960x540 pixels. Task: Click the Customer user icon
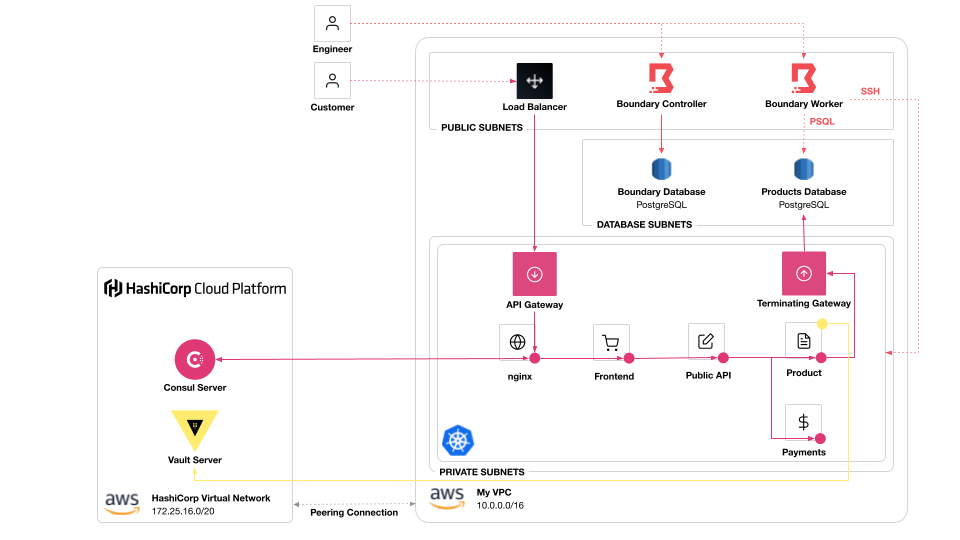point(332,80)
